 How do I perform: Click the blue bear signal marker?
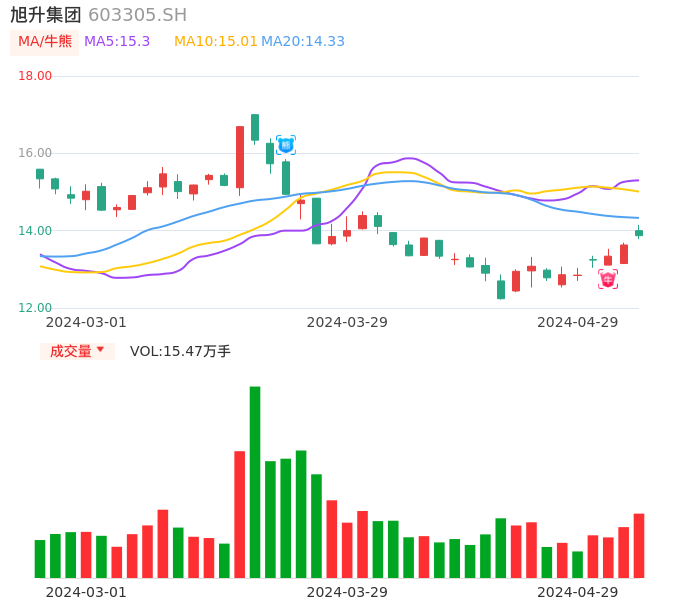click(x=285, y=145)
